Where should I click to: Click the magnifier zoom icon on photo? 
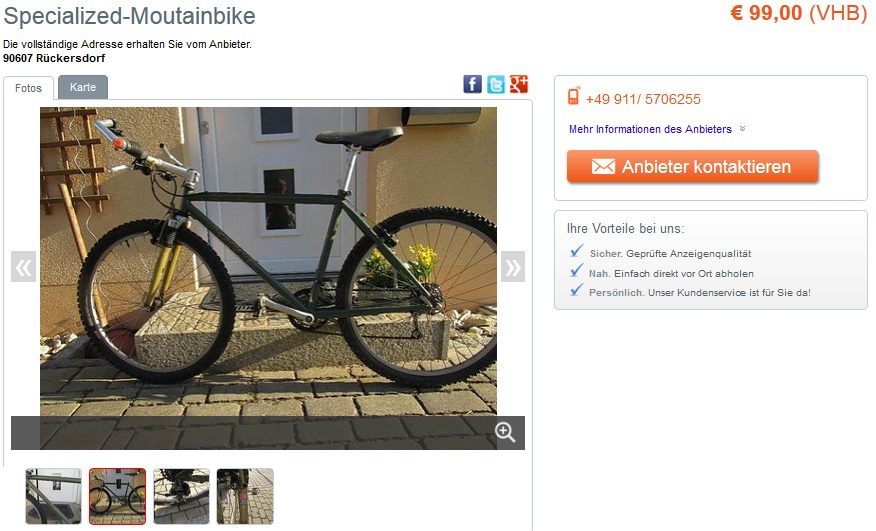point(505,432)
